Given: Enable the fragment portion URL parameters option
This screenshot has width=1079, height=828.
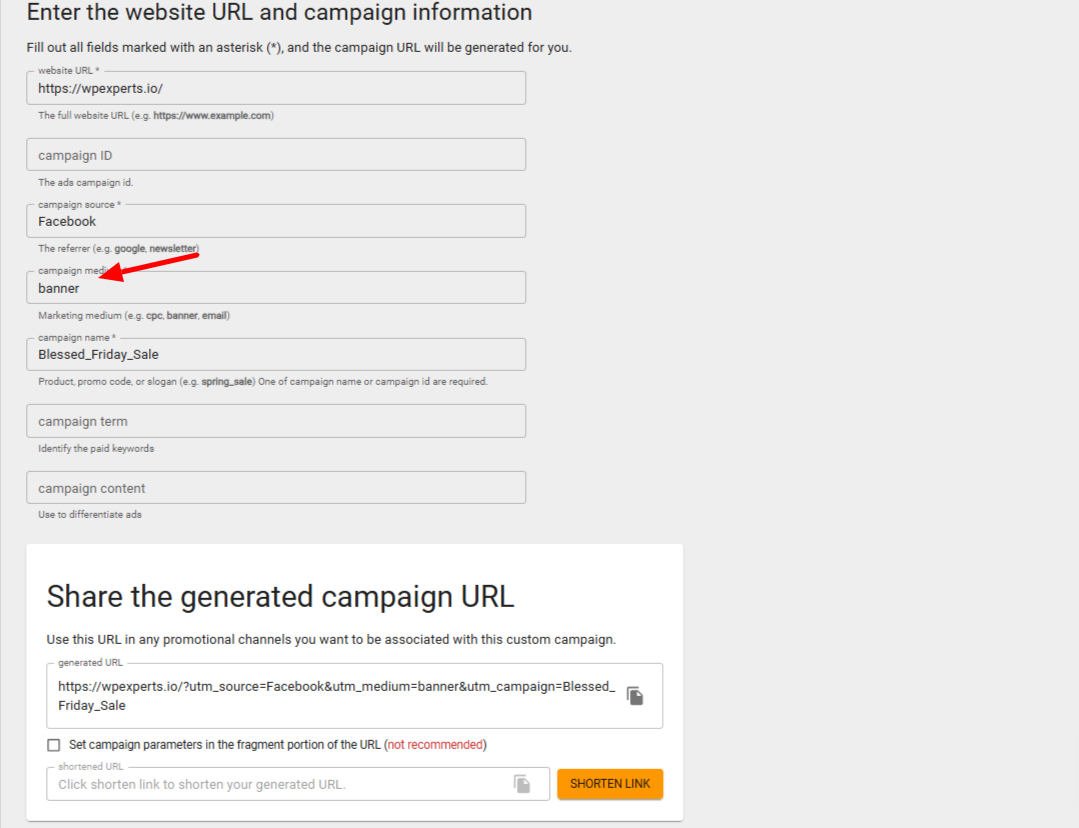Looking at the screenshot, I should (54, 745).
